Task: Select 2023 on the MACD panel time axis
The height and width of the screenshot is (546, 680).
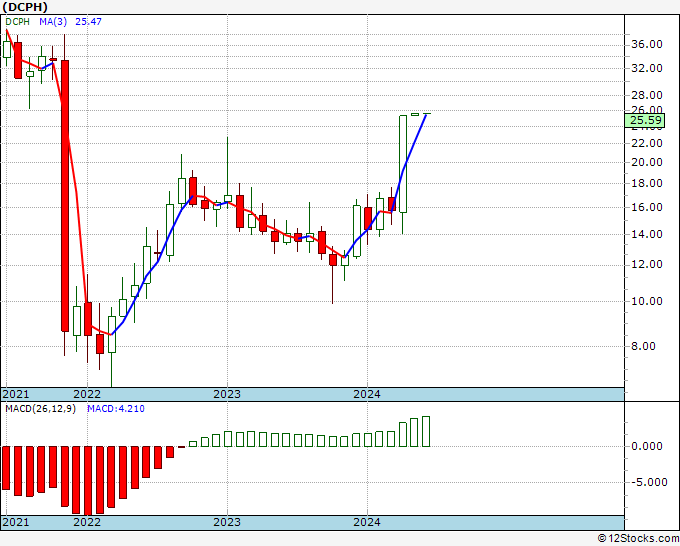Action: [227, 522]
